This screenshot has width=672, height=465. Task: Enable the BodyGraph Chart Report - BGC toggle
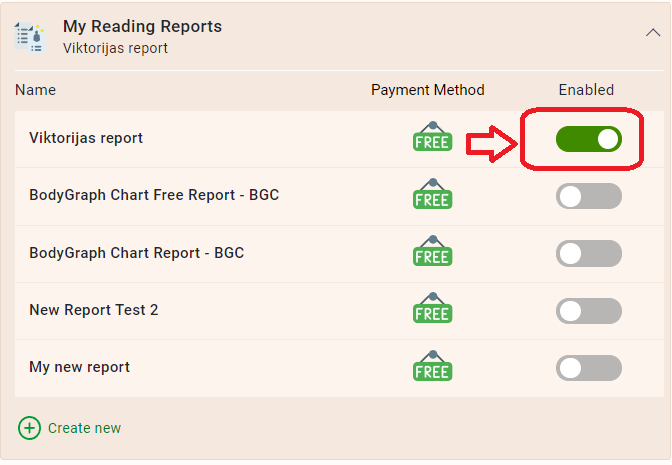coord(588,253)
